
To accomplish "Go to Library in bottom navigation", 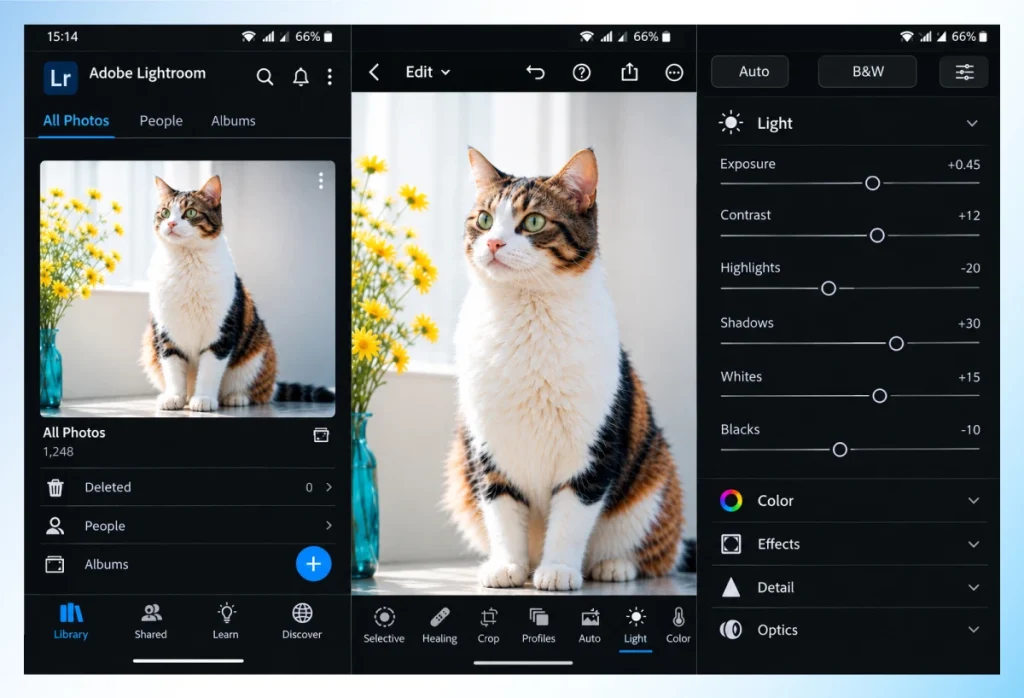I will (71, 621).
